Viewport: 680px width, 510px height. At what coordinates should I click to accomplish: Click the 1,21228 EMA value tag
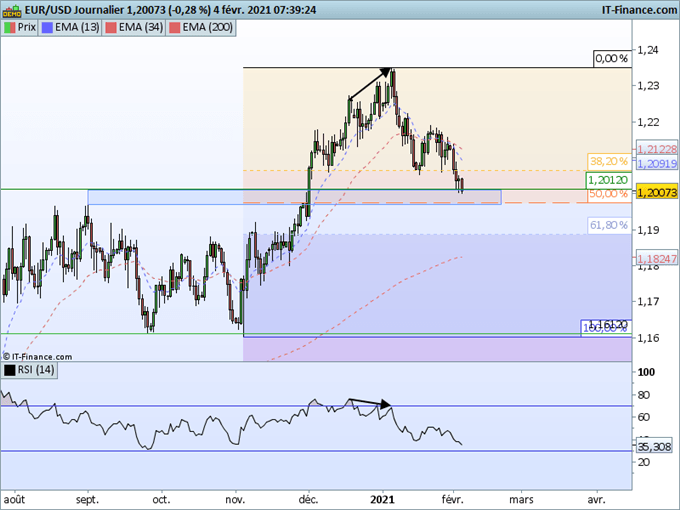point(657,149)
